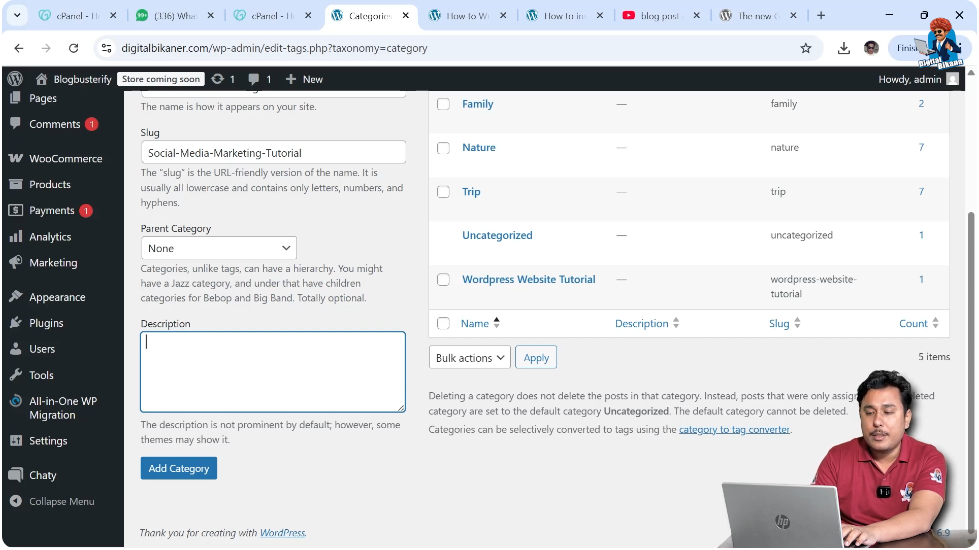Image resolution: width=979 pixels, height=550 pixels.
Task: Sort categories by Name column
Action: (x=480, y=323)
